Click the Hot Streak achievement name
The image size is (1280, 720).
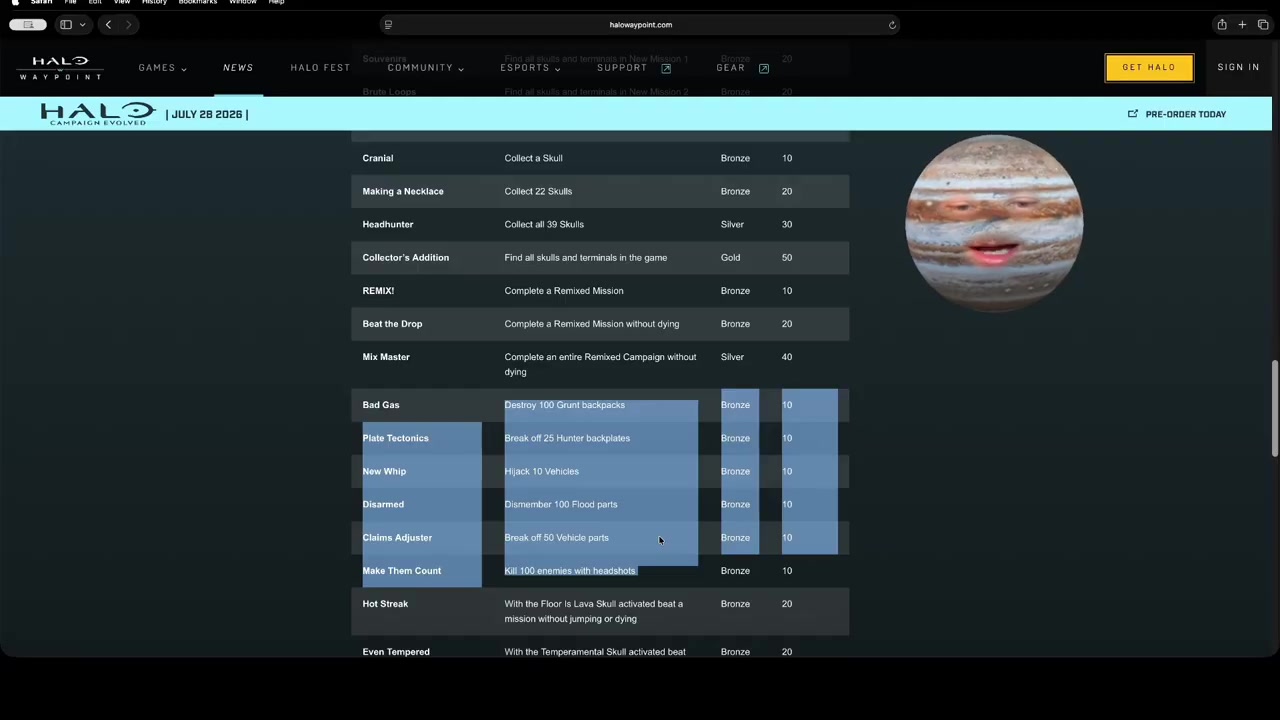coord(385,604)
